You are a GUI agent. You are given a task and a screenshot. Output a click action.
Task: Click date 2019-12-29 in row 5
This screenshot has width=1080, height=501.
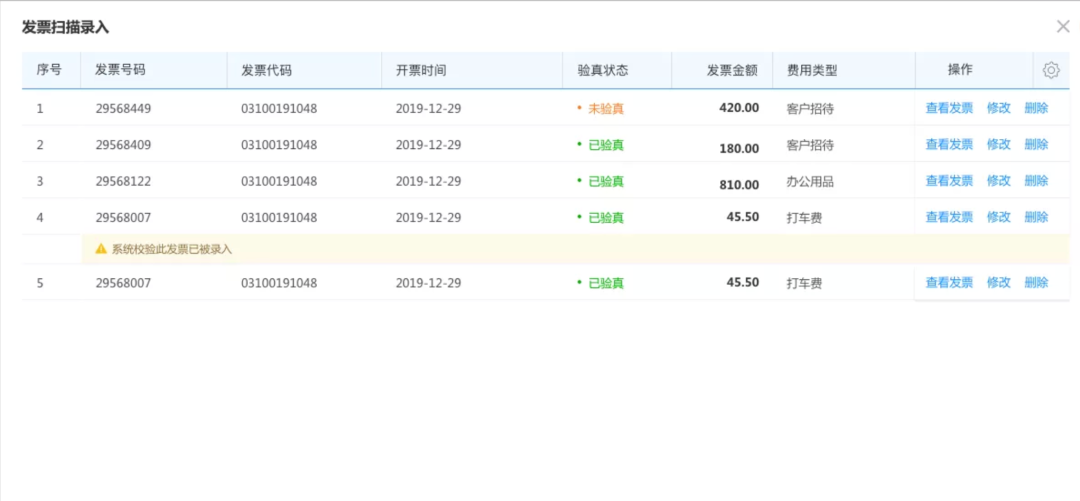pos(428,283)
